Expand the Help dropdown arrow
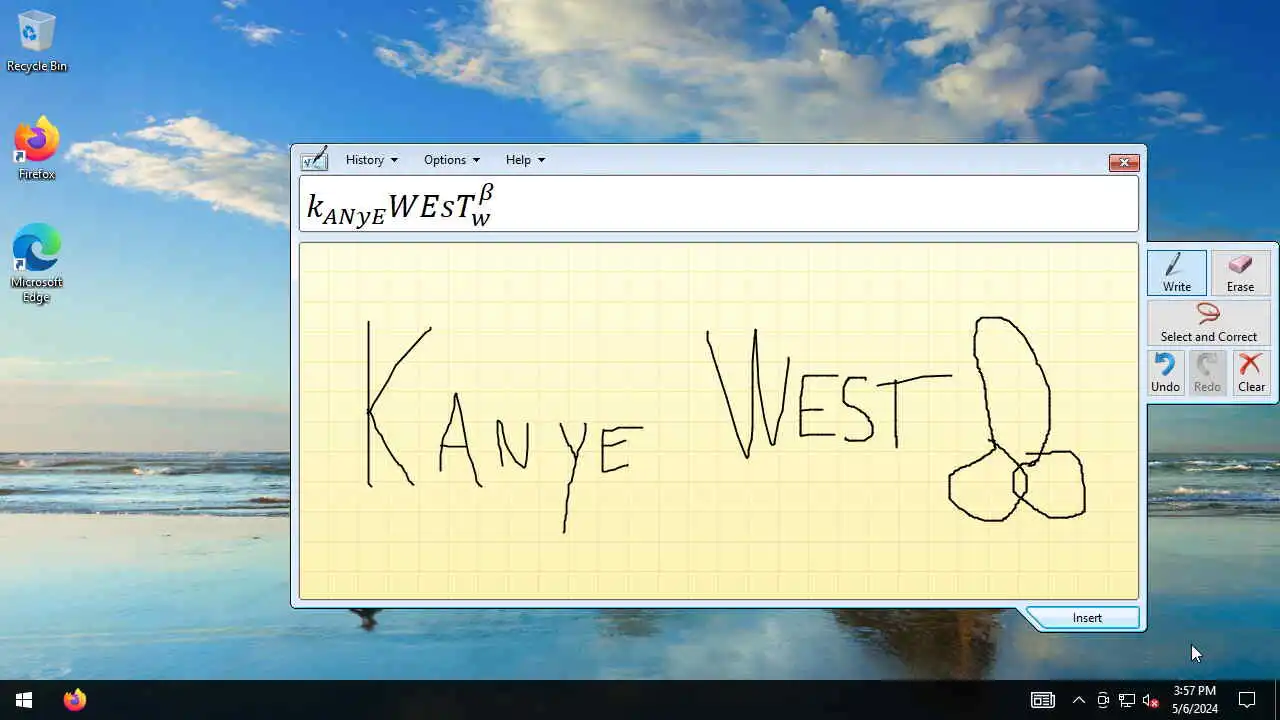The height and width of the screenshot is (720, 1280). [541, 160]
